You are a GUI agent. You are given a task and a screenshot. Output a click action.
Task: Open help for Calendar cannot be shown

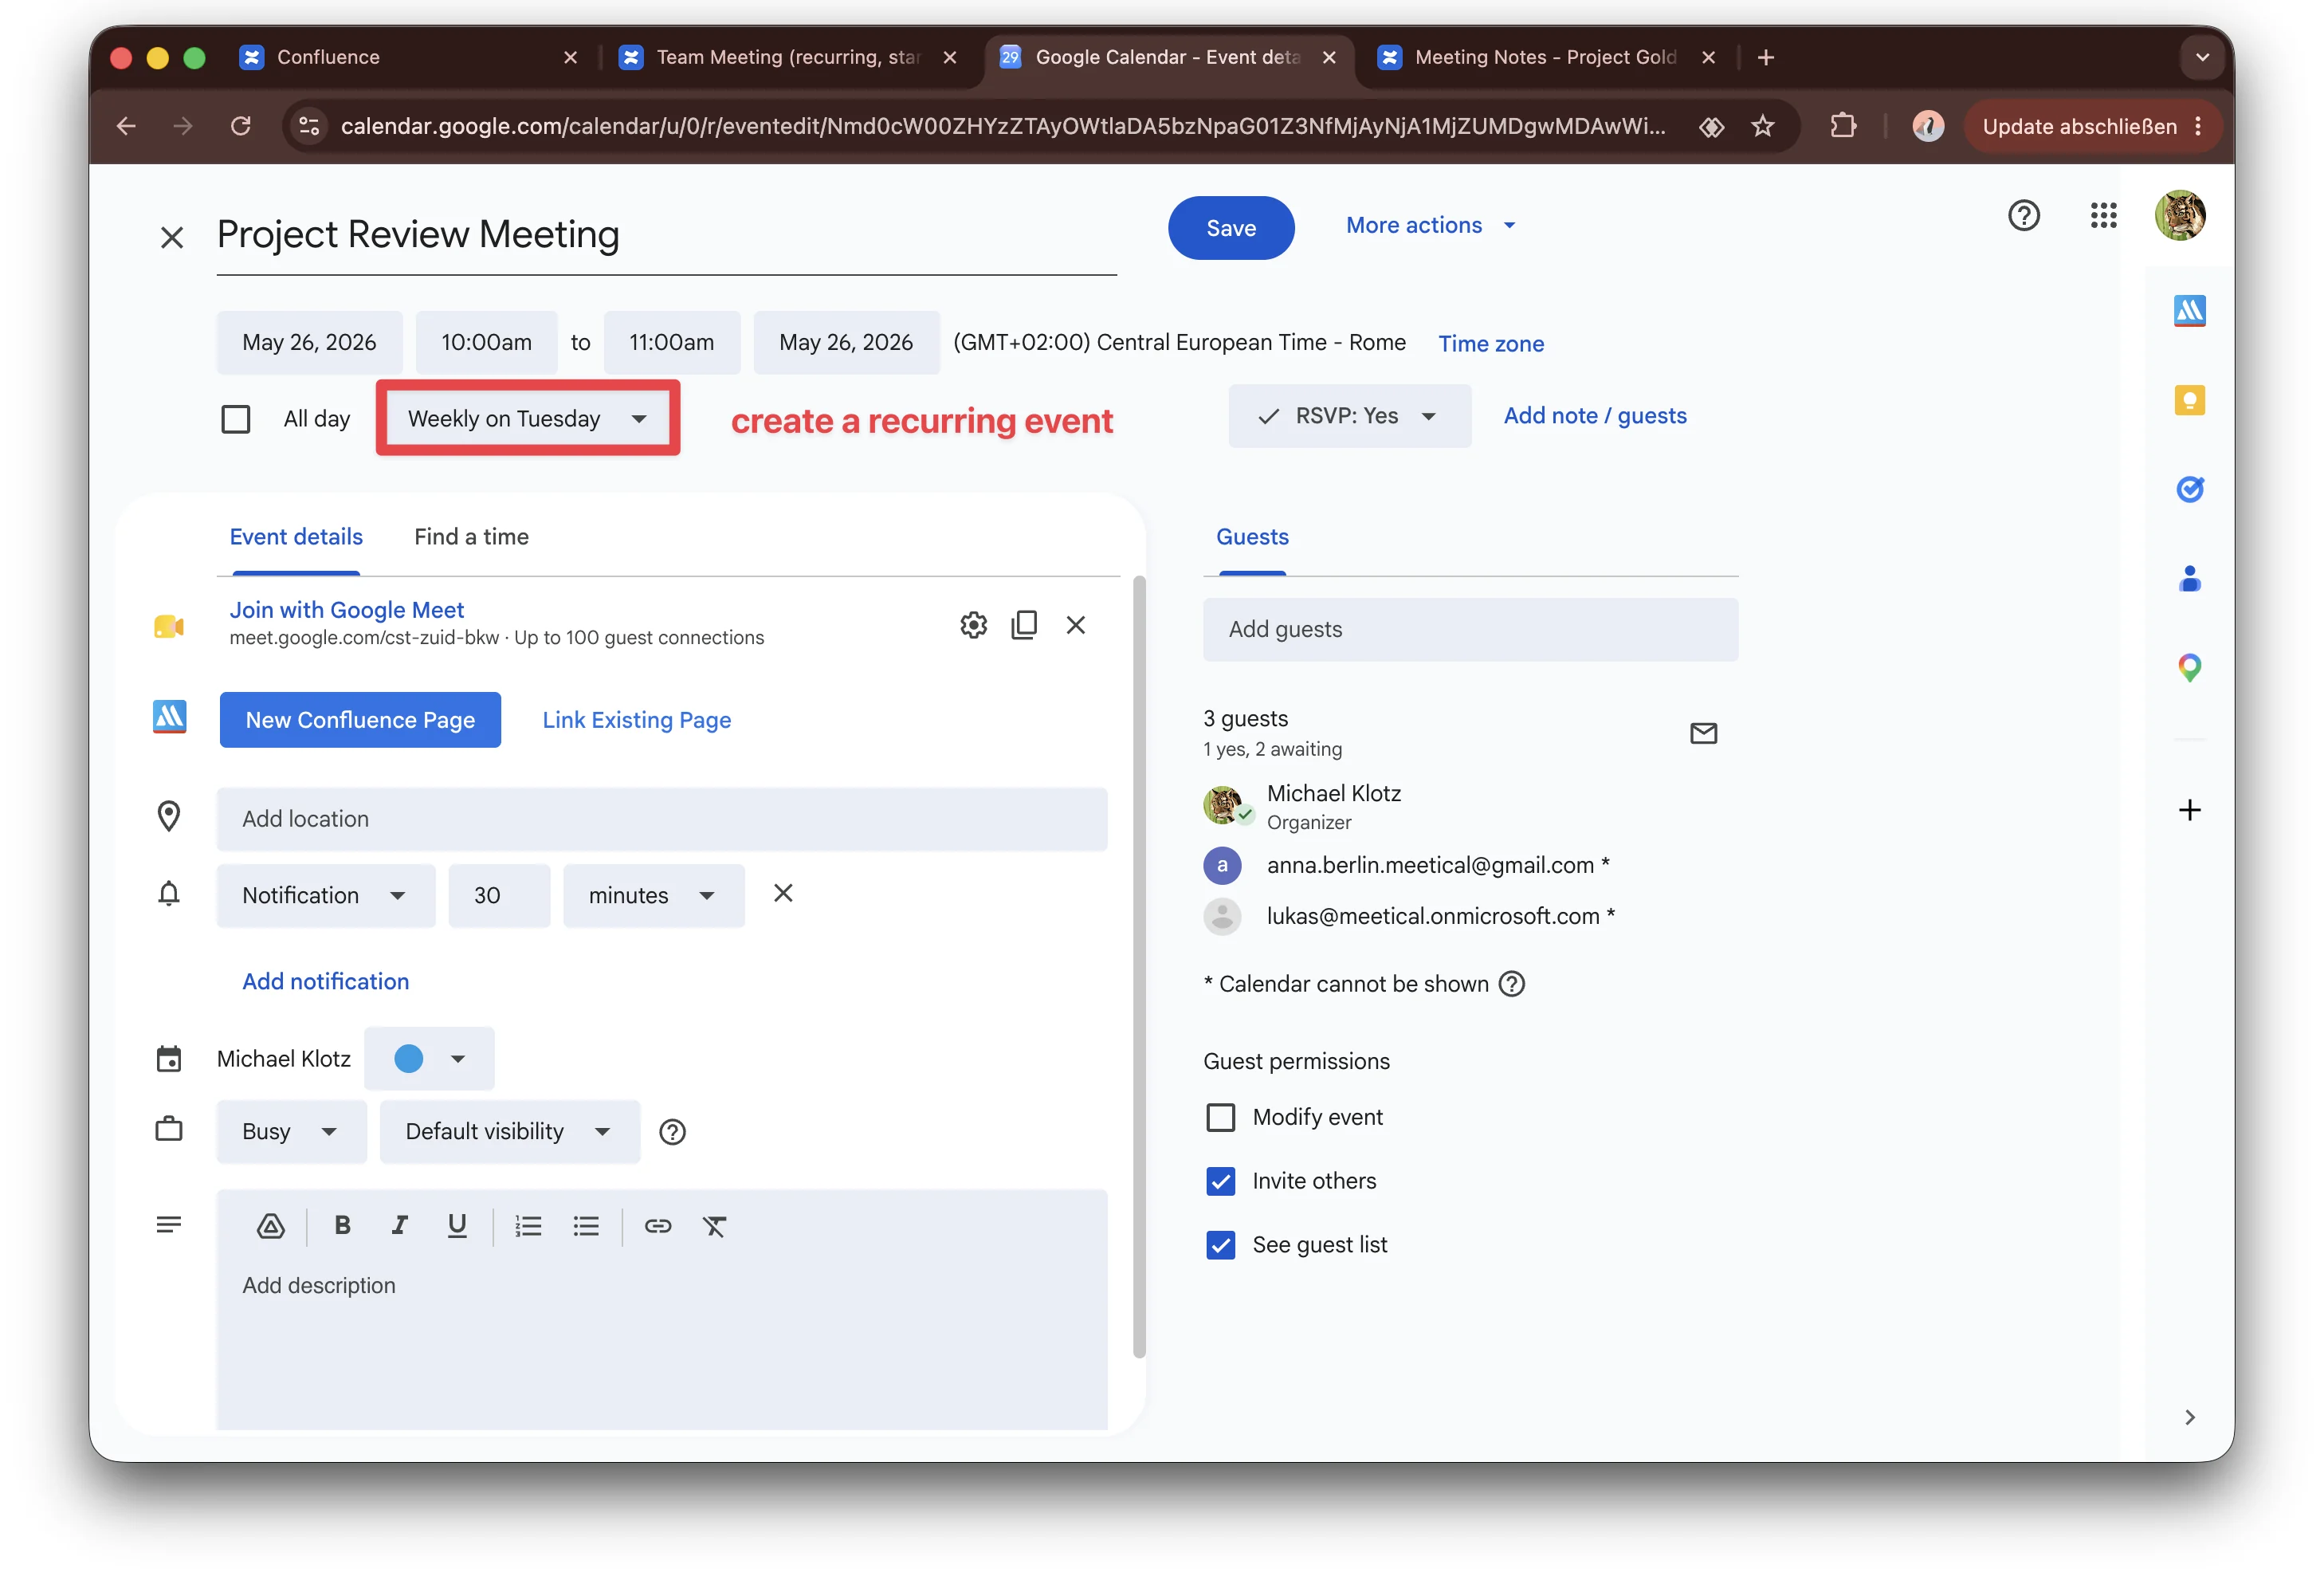(1512, 984)
